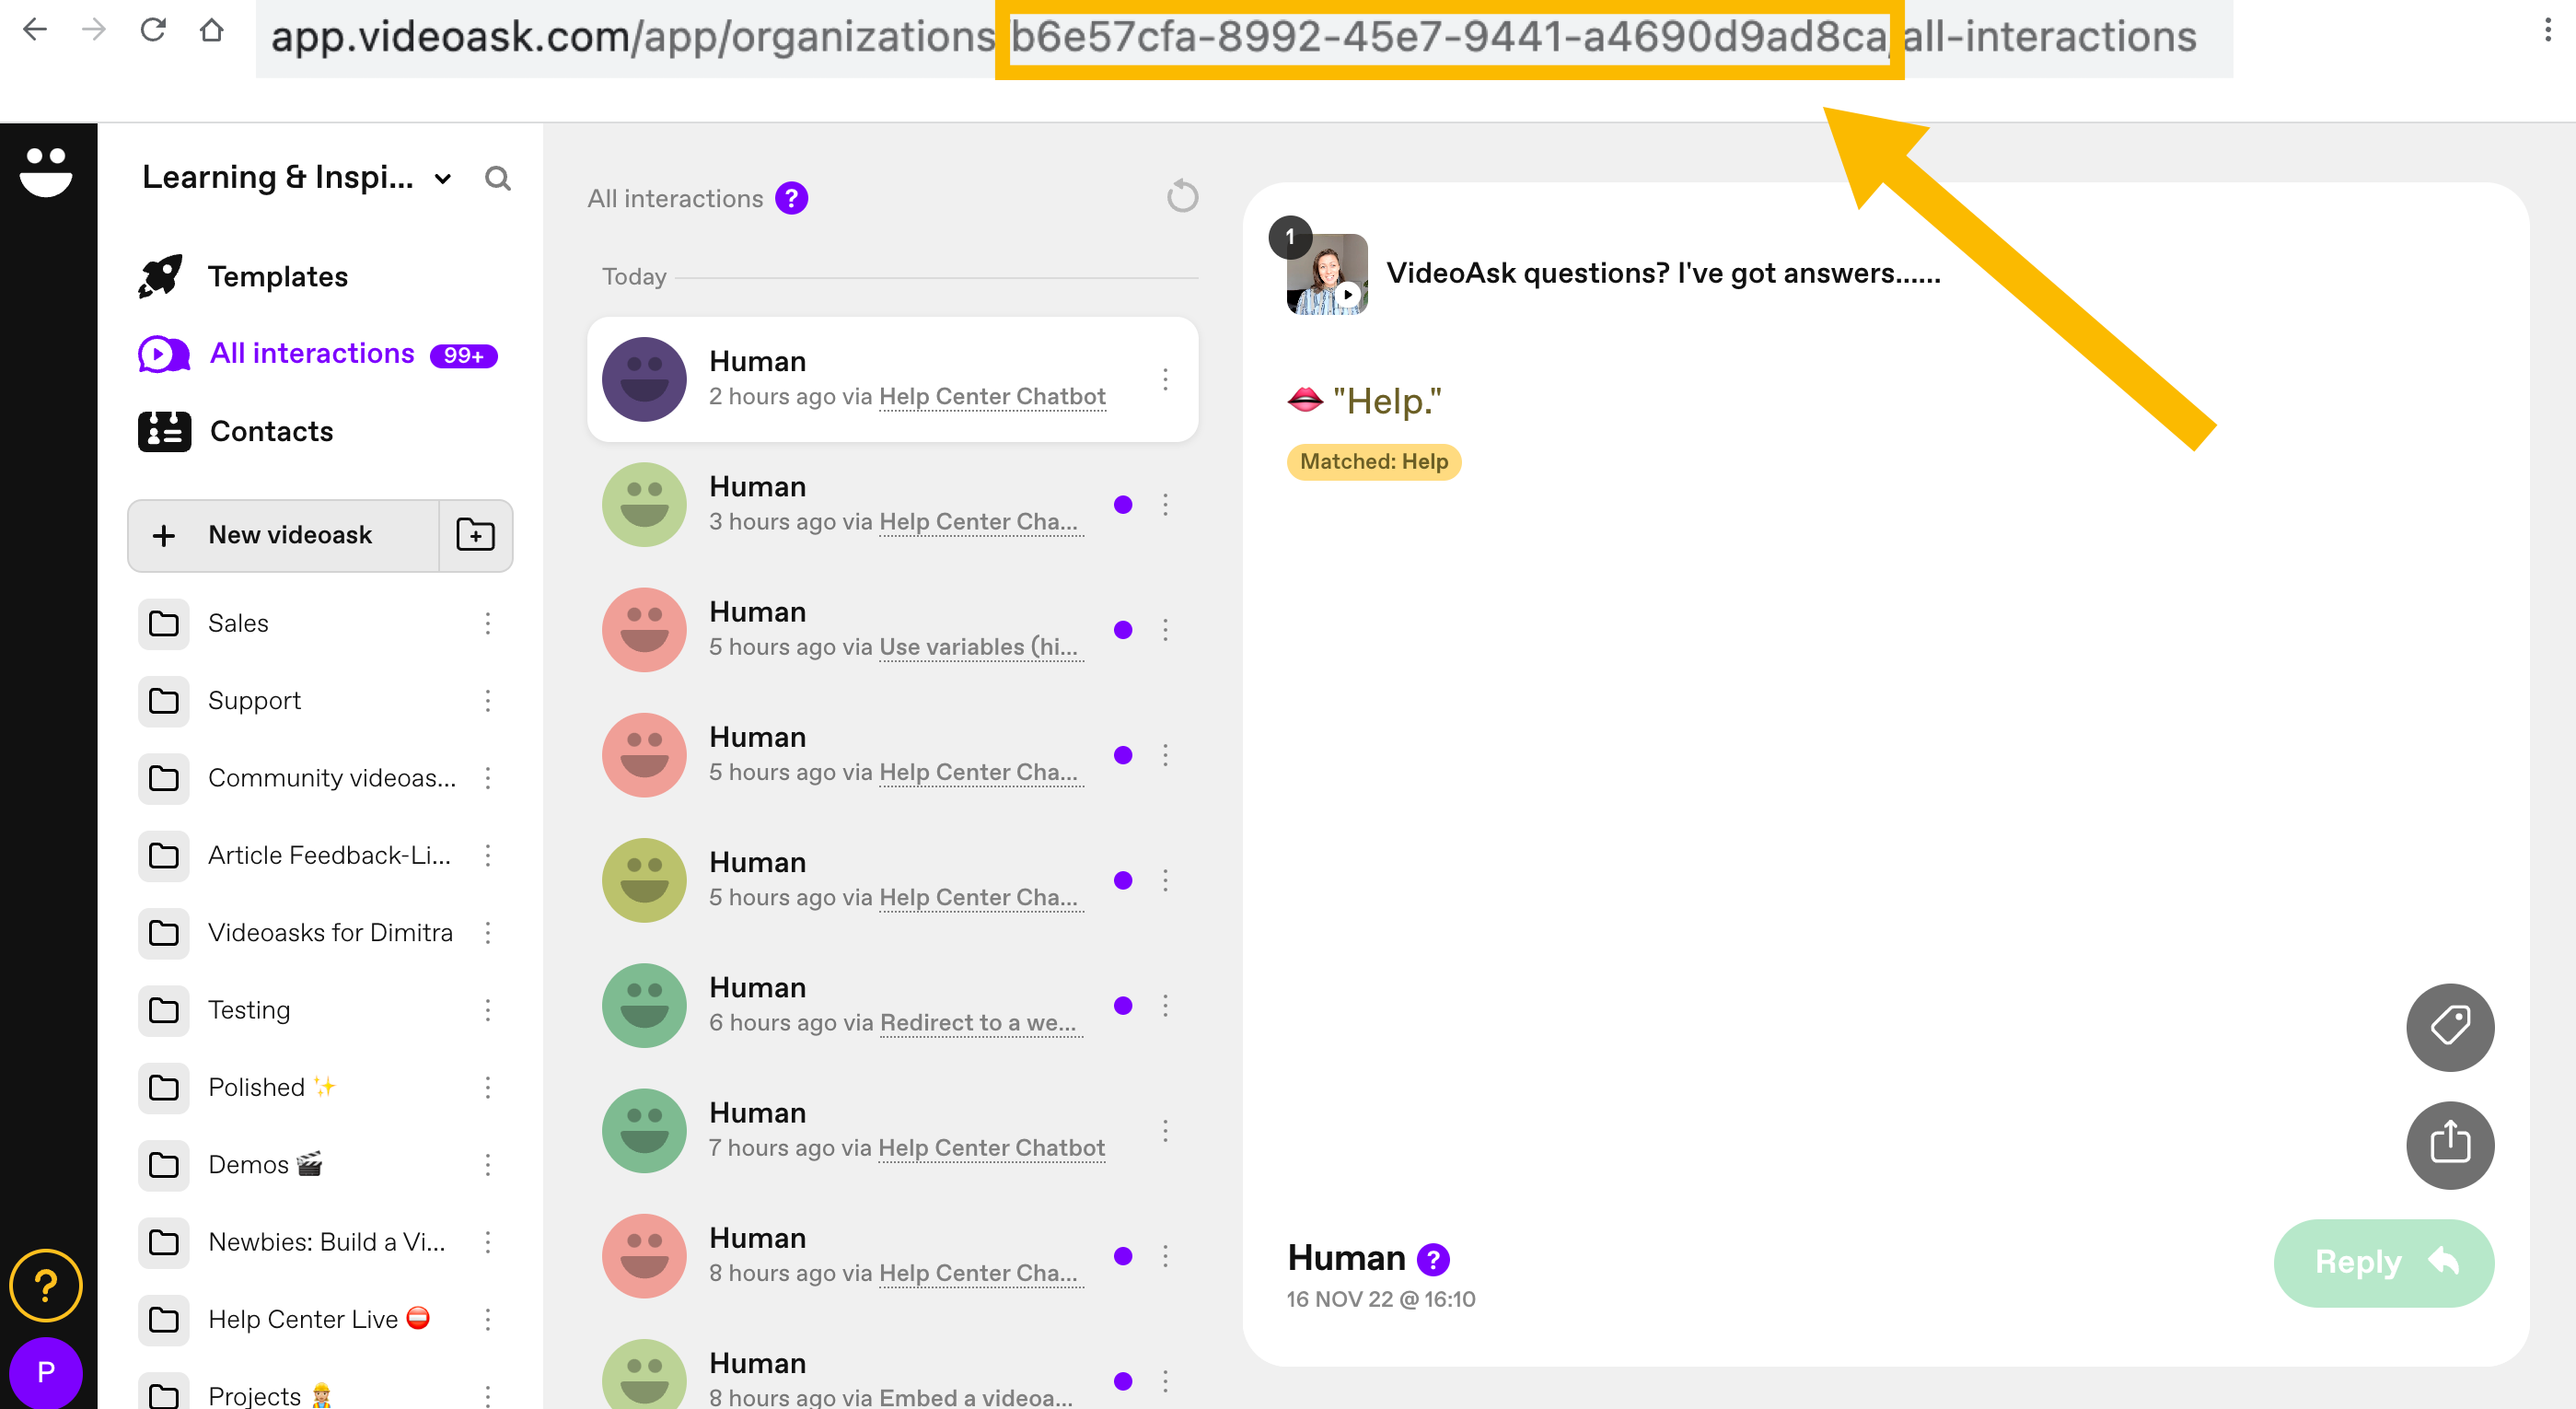The height and width of the screenshot is (1409, 2576).
Task: Create a new folder with the folder-plus icon
Action: click(x=475, y=535)
